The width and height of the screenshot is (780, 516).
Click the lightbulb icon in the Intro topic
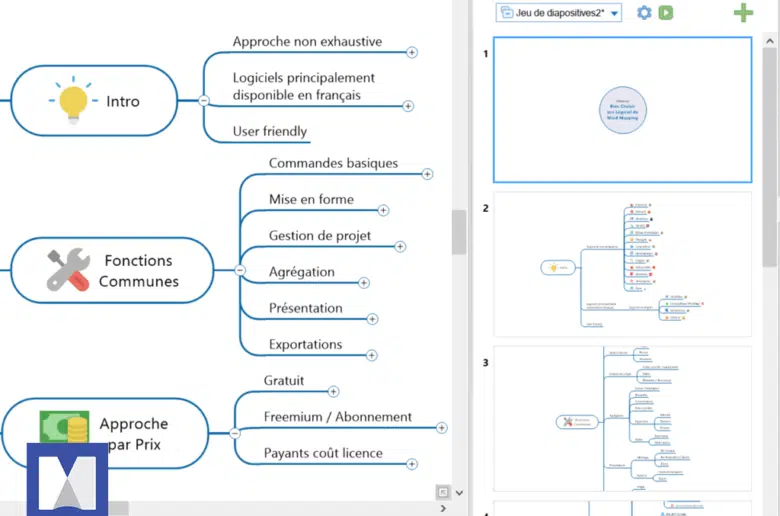(73, 102)
